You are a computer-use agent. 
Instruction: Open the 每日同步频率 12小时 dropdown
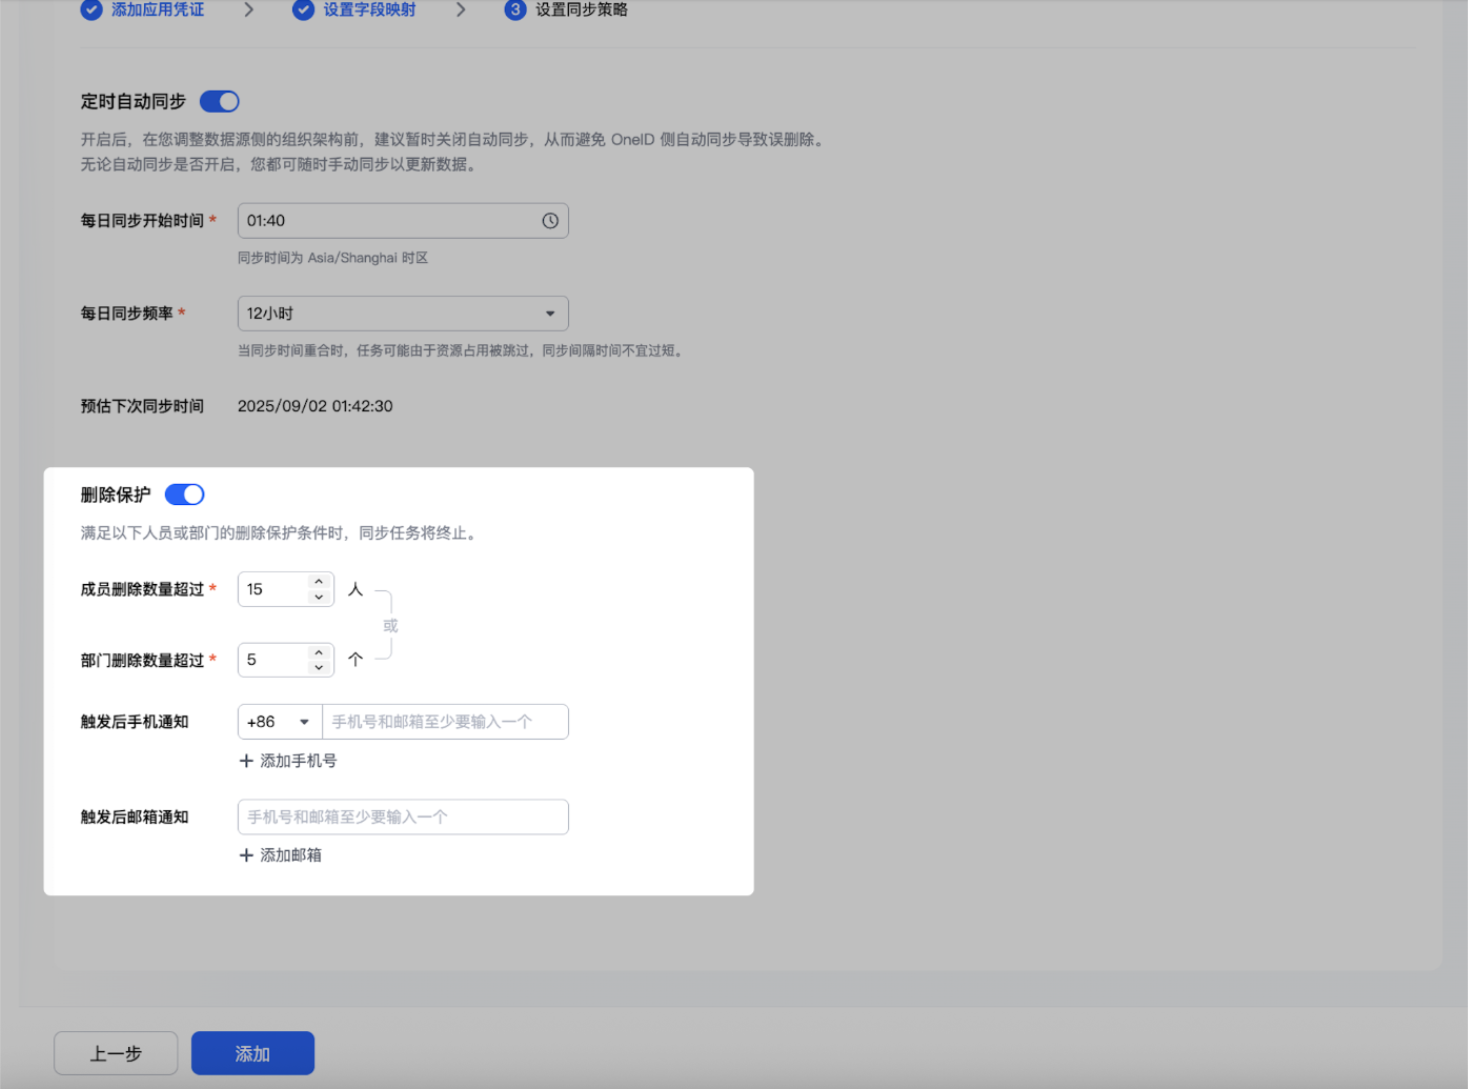403,314
